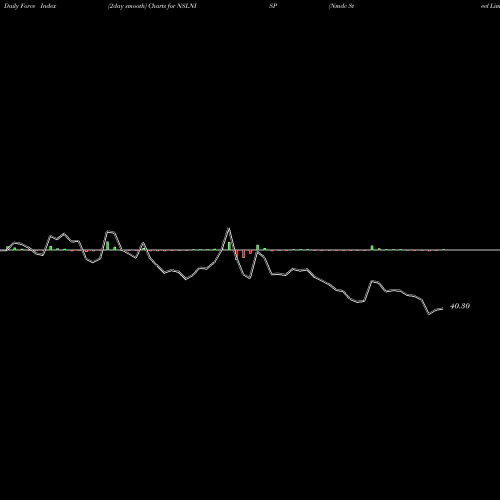Select the '(Nmdc St' header text

[x=341, y=6]
